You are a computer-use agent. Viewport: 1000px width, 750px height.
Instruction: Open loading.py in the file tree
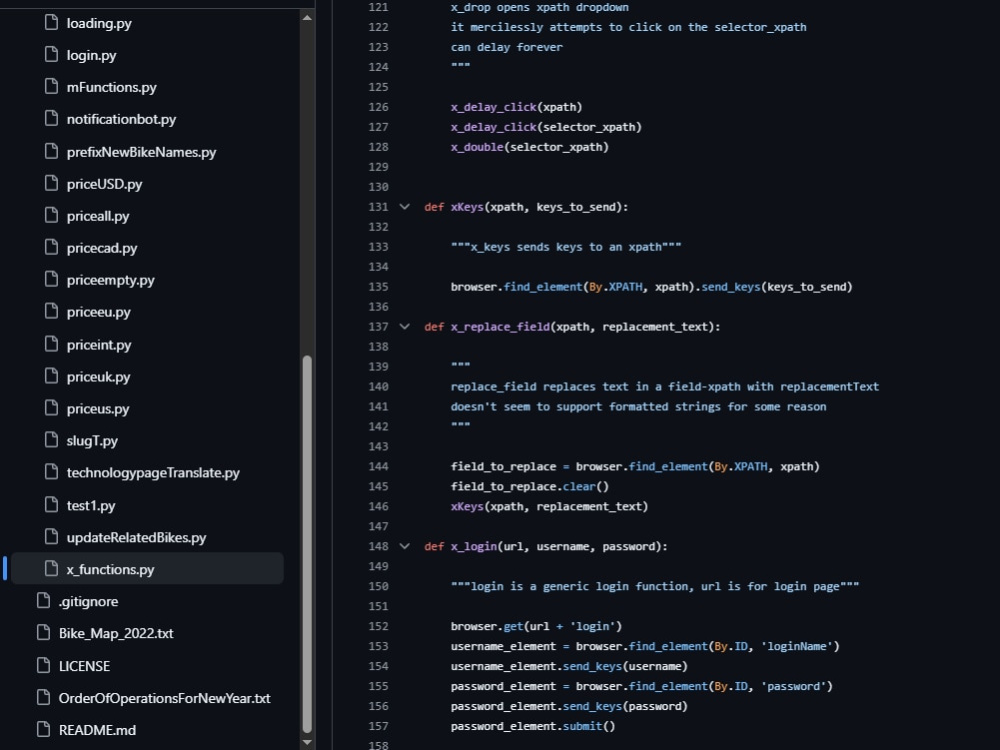point(99,23)
